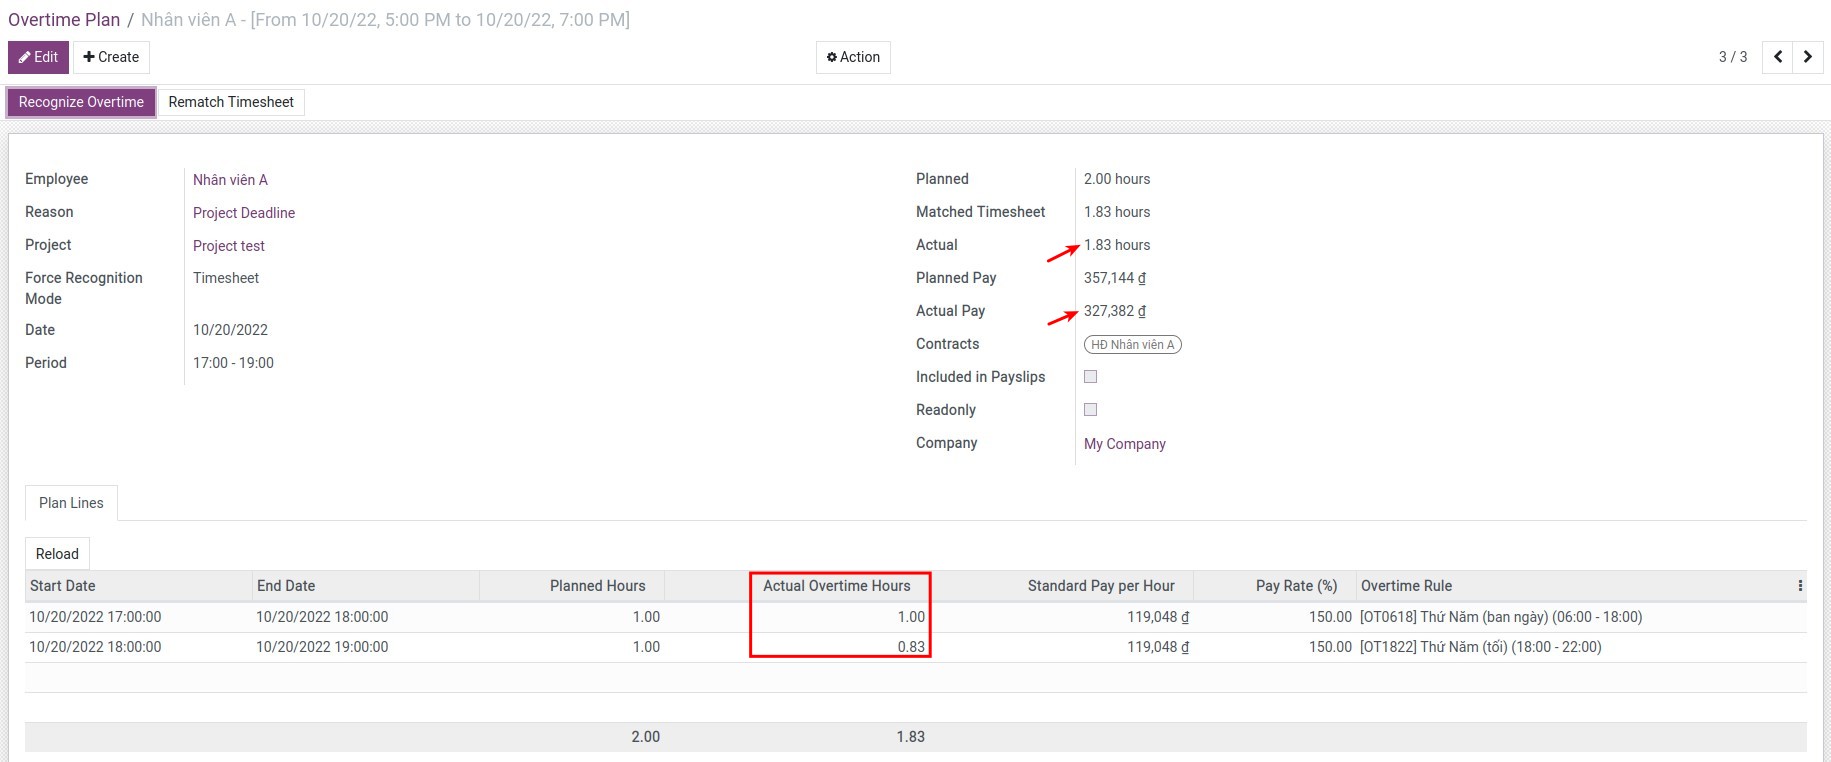Click the HĐ Nhân viên A contract tag
1831x762 pixels.
coord(1132,345)
